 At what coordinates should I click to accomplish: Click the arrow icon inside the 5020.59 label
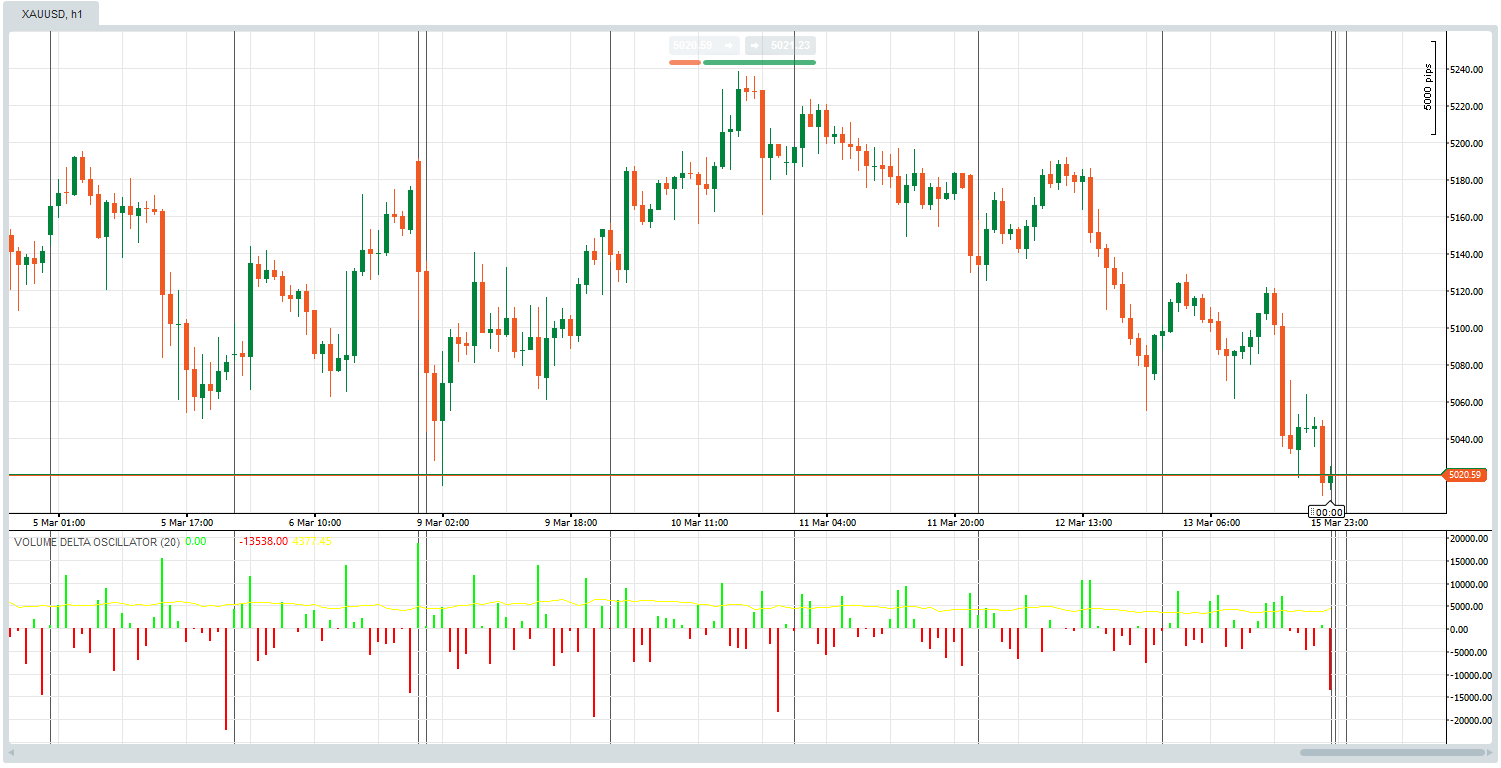729,45
